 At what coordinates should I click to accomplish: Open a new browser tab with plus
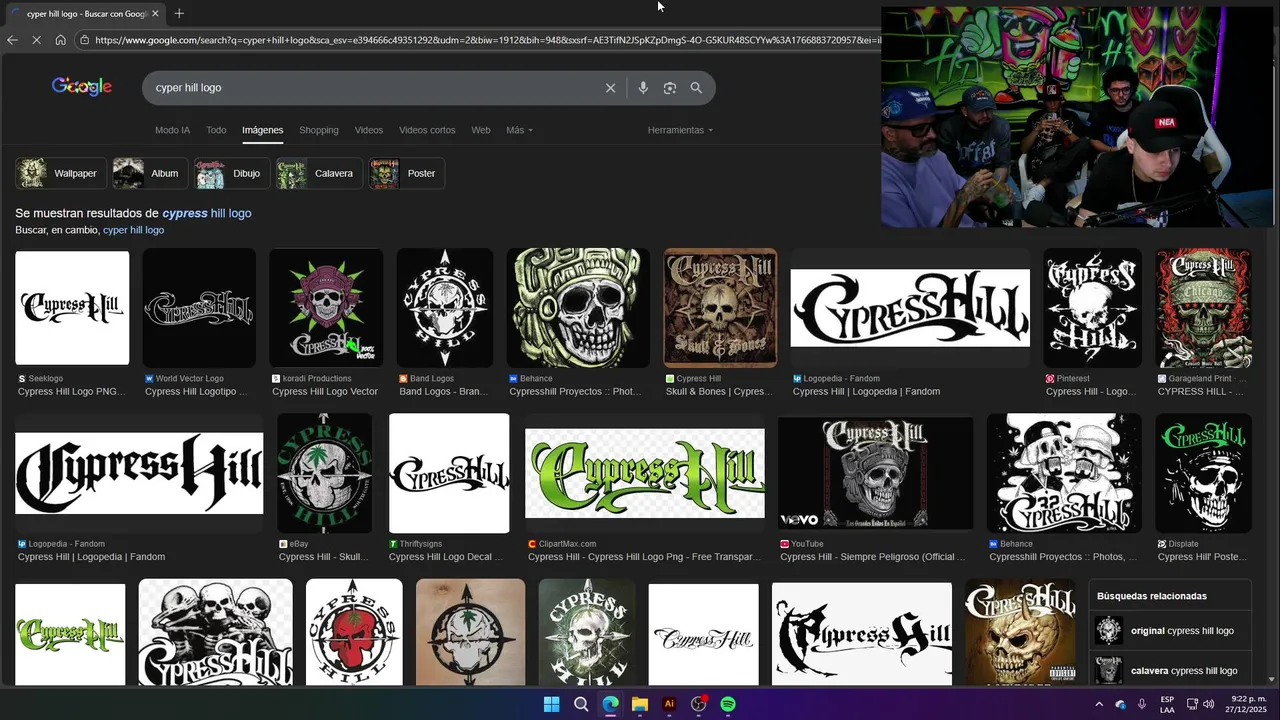pyautogui.click(x=179, y=14)
